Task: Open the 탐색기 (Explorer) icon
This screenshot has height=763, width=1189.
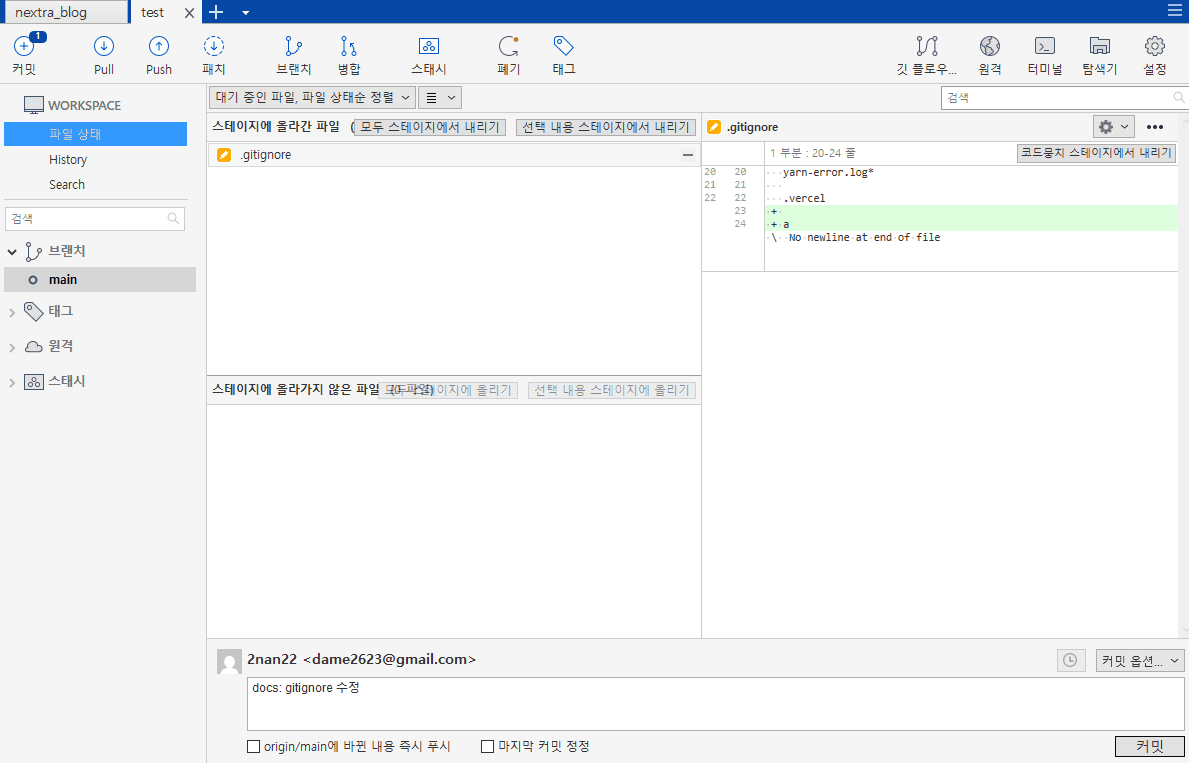Action: point(1100,55)
